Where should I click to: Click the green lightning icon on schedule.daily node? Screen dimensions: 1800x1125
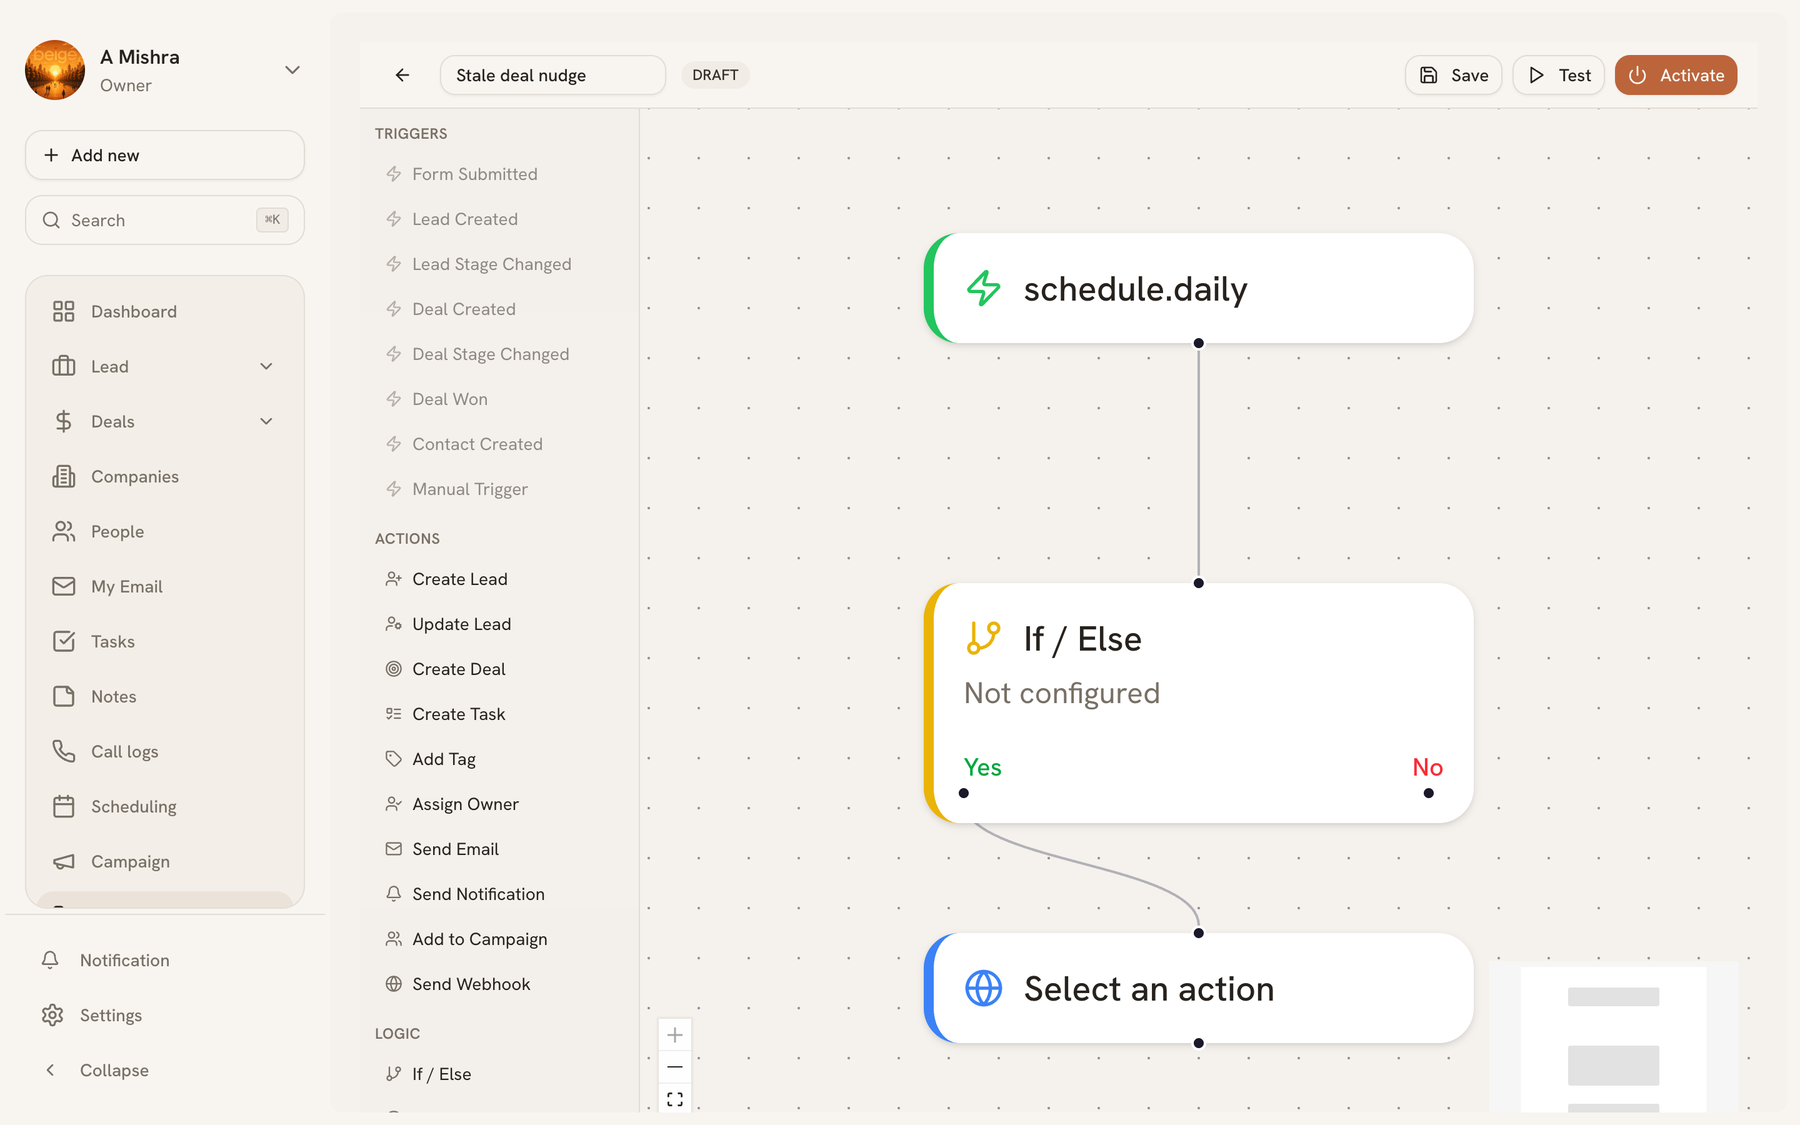(x=984, y=288)
